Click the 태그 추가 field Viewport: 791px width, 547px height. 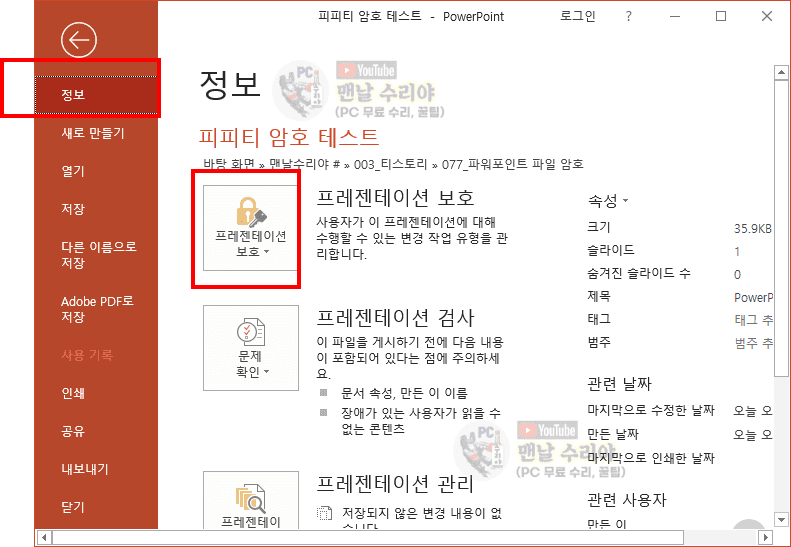(753, 319)
